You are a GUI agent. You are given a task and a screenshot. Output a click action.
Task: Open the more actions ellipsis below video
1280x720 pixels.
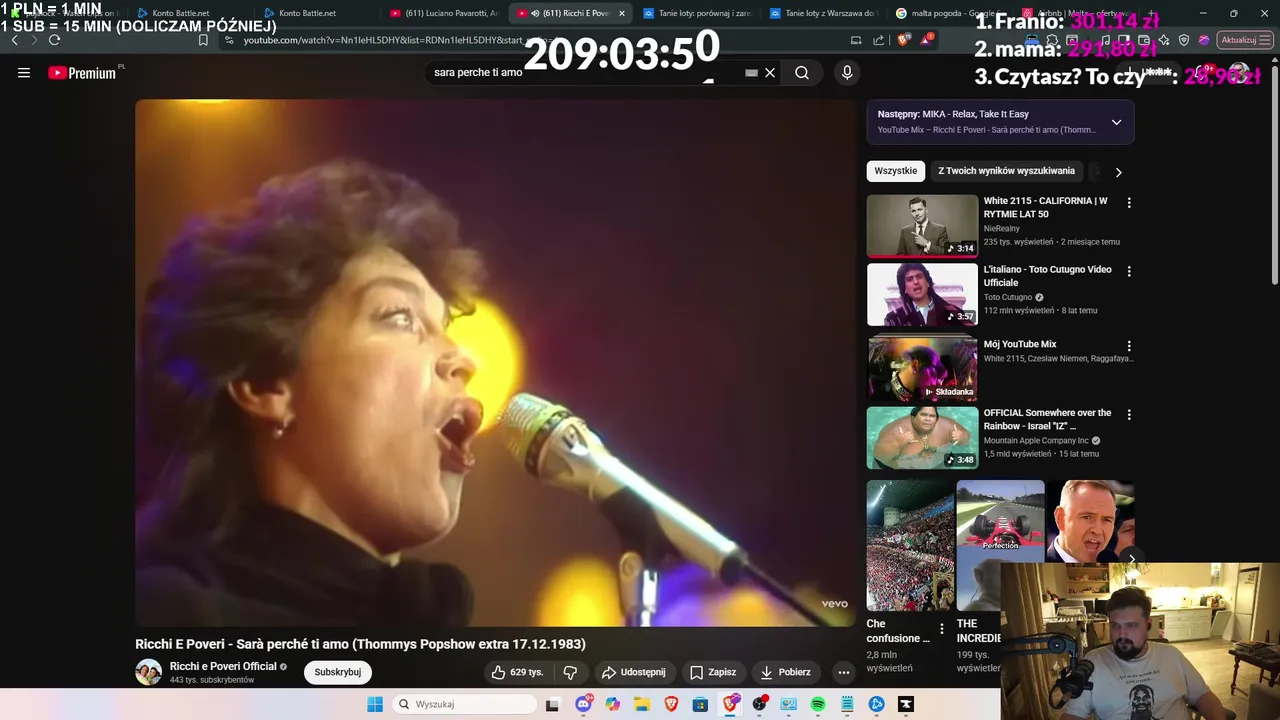tap(844, 672)
